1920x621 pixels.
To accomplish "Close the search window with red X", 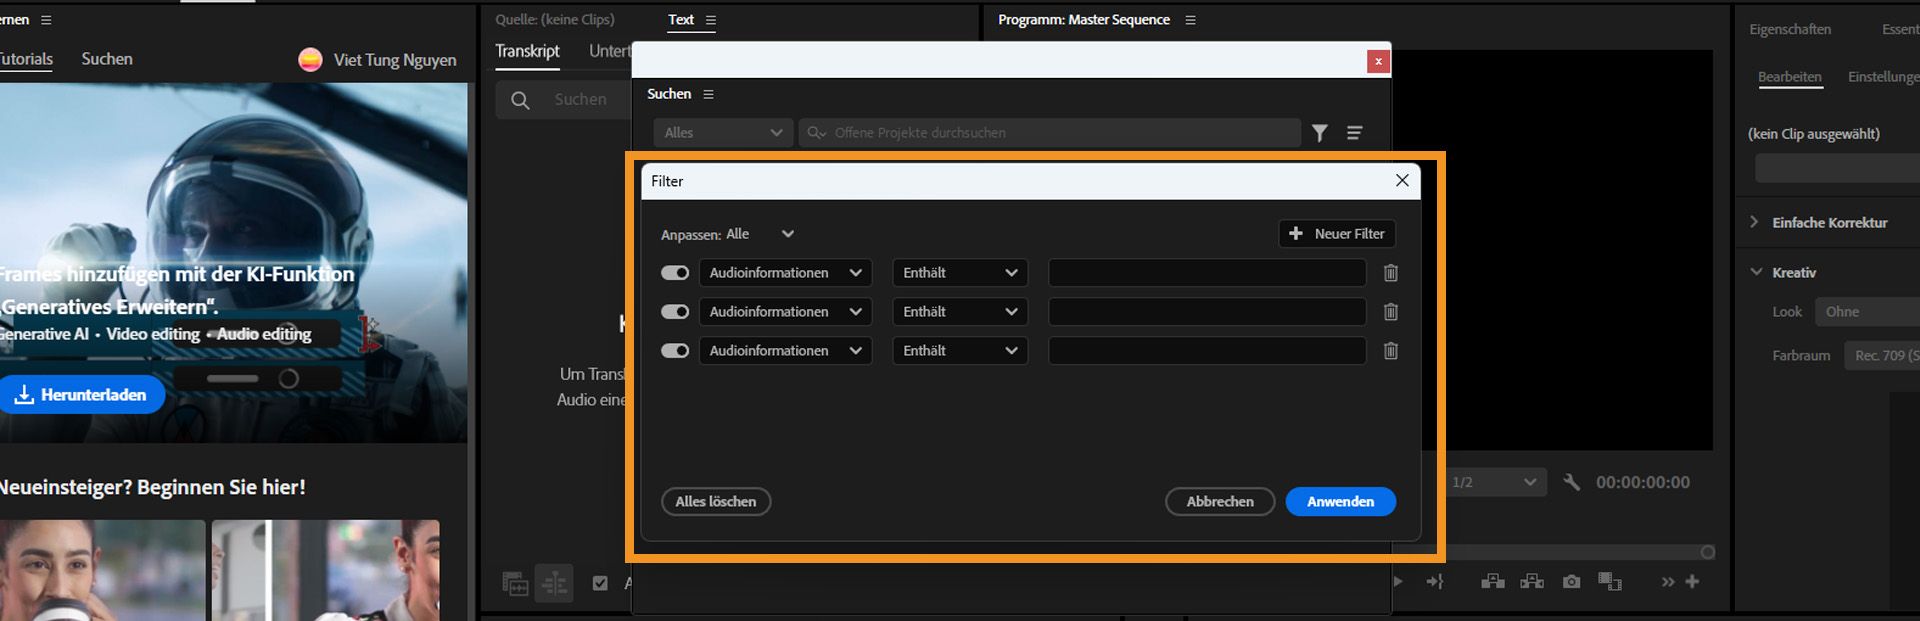I will [x=1378, y=61].
